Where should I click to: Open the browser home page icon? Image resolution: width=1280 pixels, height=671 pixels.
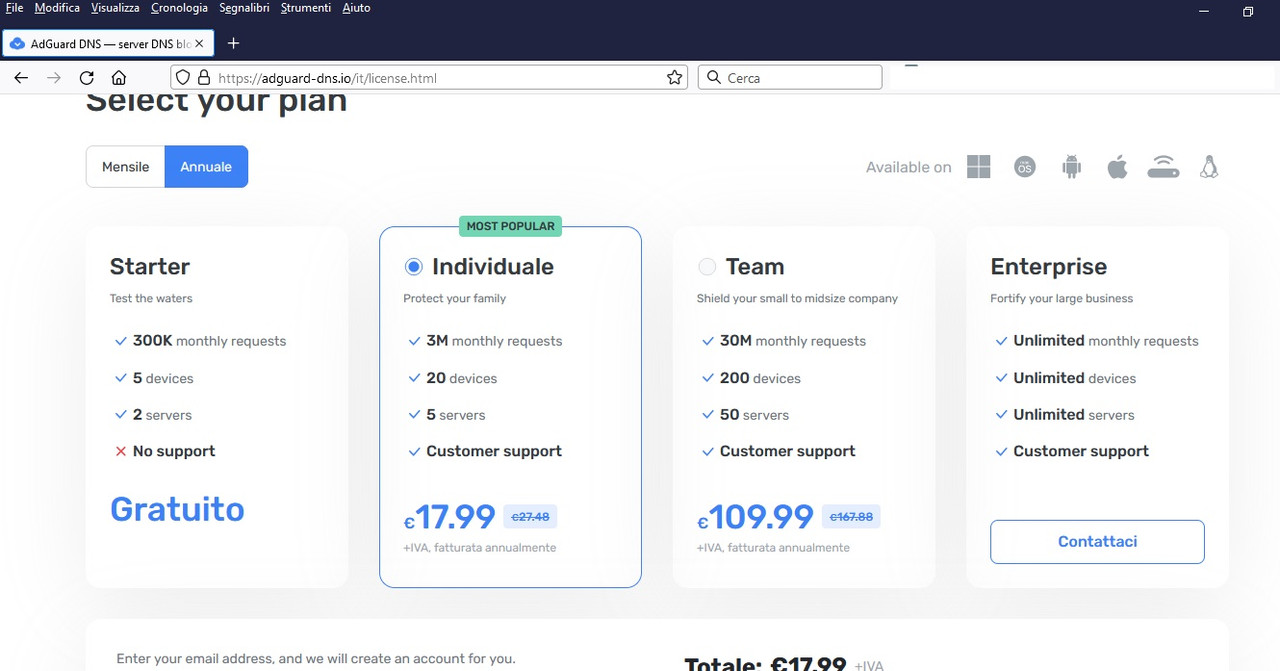(118, 78)
